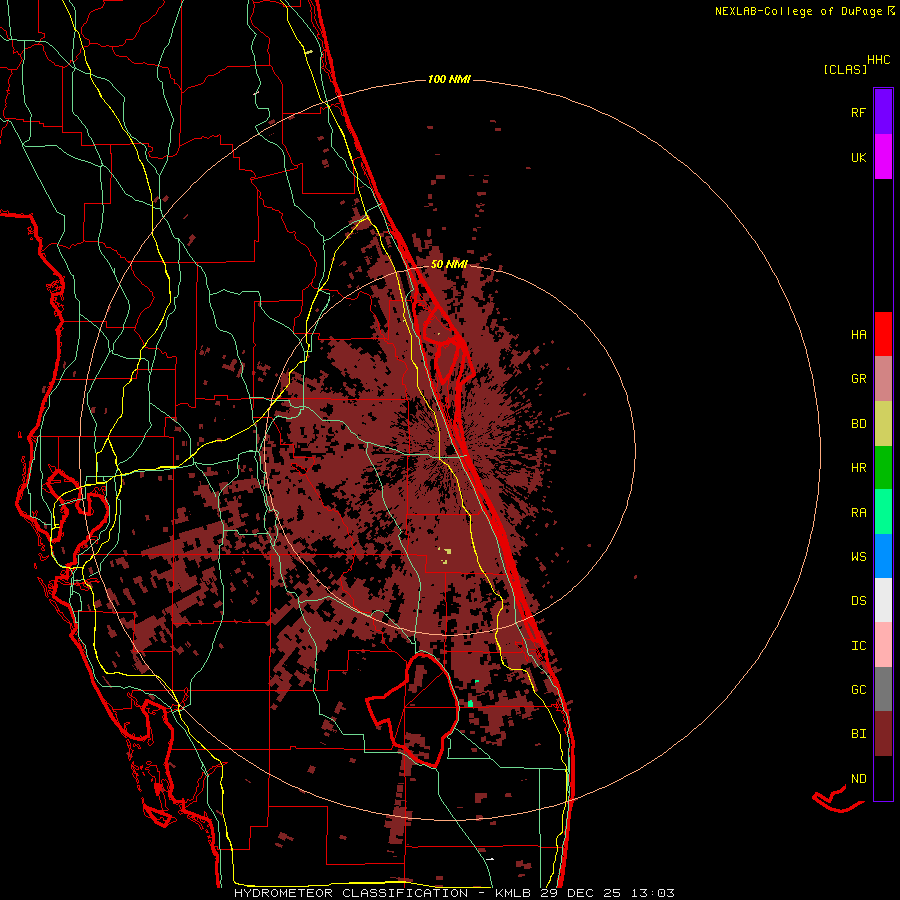The image size is (900, 900).
Task: Click the GR pink legend swatch
Action: (x=883, y=379)
